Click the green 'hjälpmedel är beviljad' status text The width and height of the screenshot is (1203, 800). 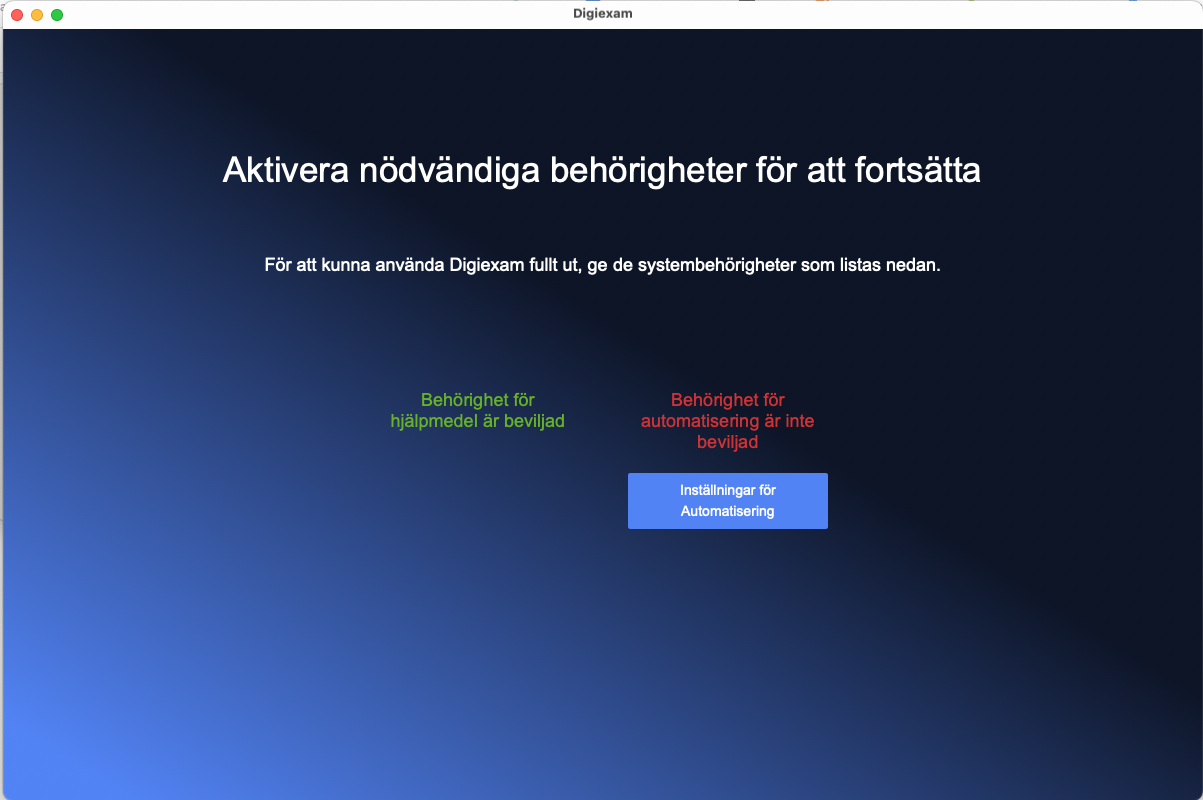point(477,410)
